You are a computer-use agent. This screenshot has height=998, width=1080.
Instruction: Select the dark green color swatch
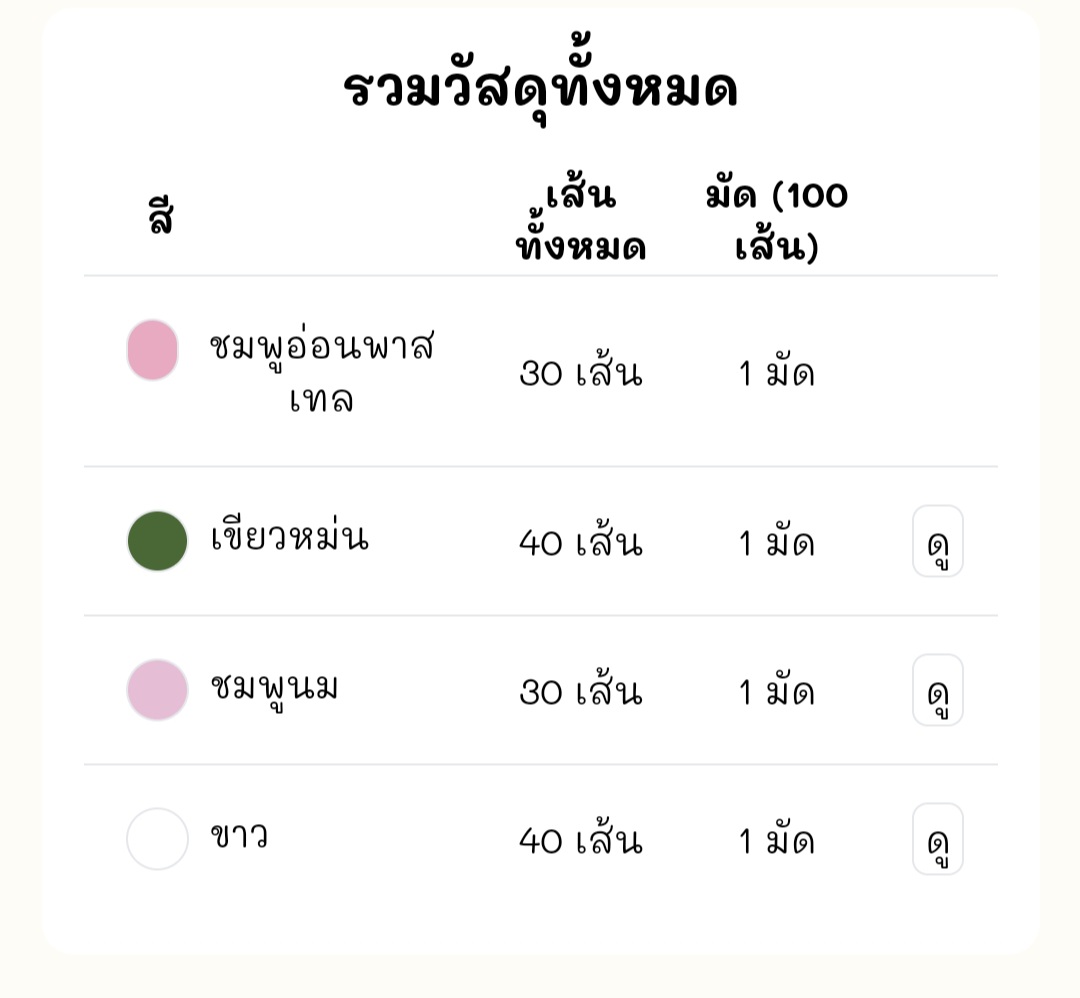158,541
